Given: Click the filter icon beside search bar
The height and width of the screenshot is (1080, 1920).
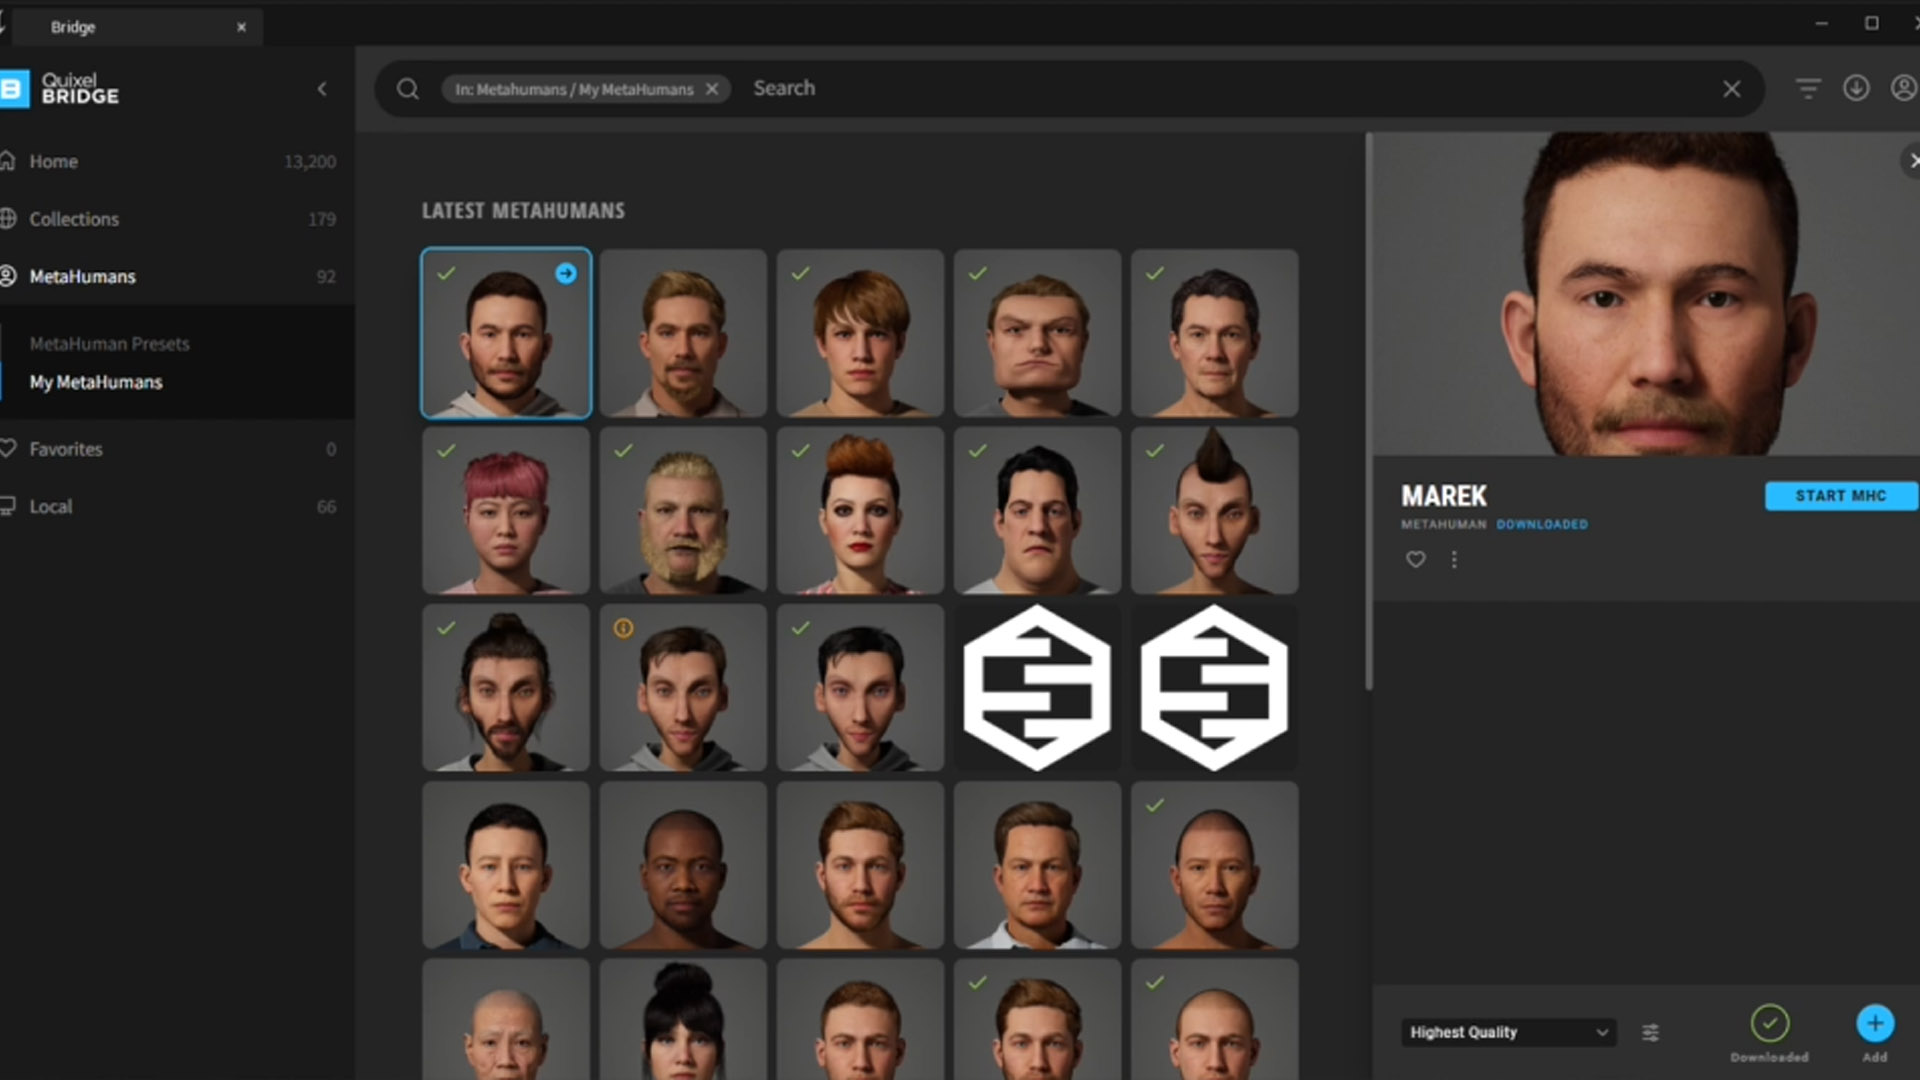Looking at the screenshot, I should [1807, 89].
